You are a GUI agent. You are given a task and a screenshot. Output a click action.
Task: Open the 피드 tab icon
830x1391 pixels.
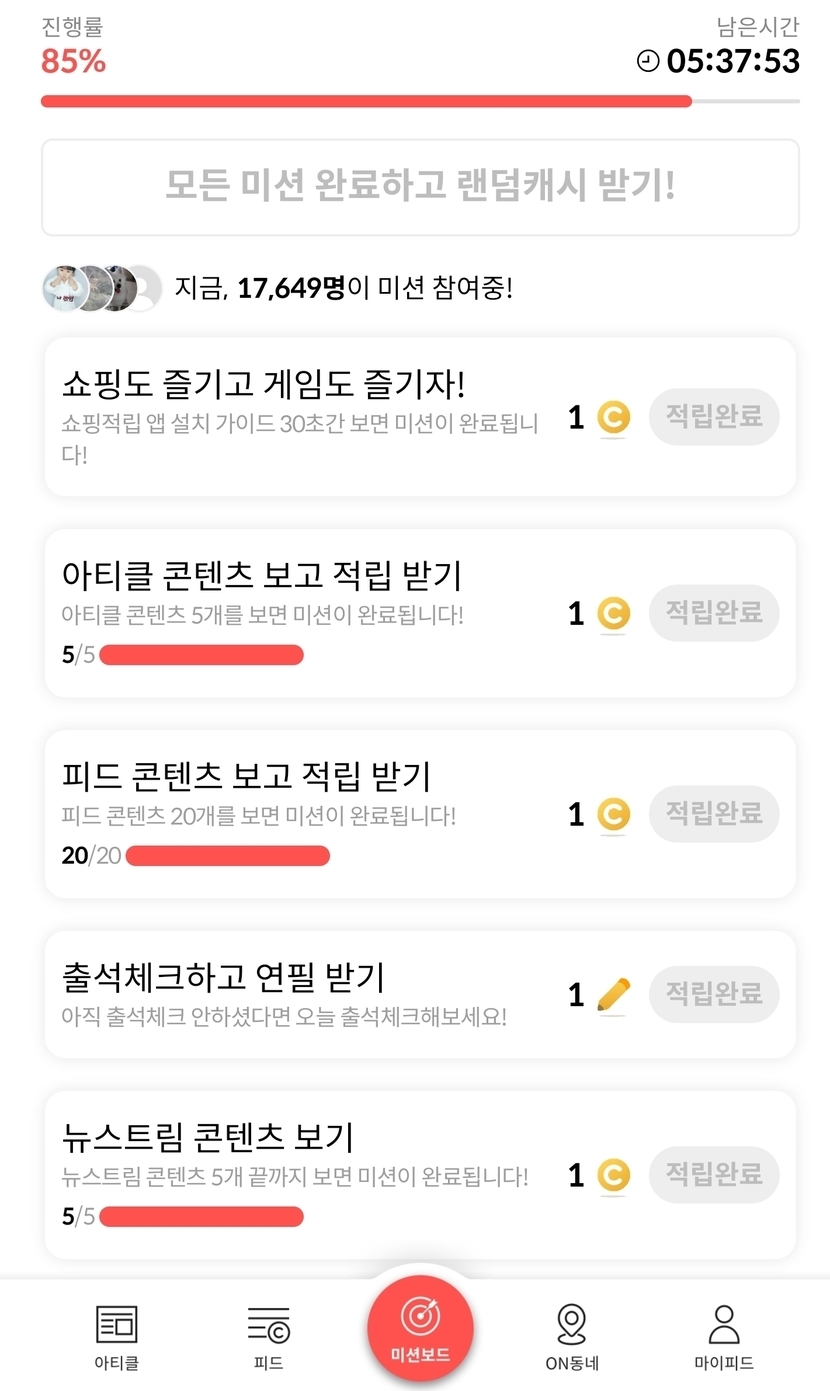268,1324
